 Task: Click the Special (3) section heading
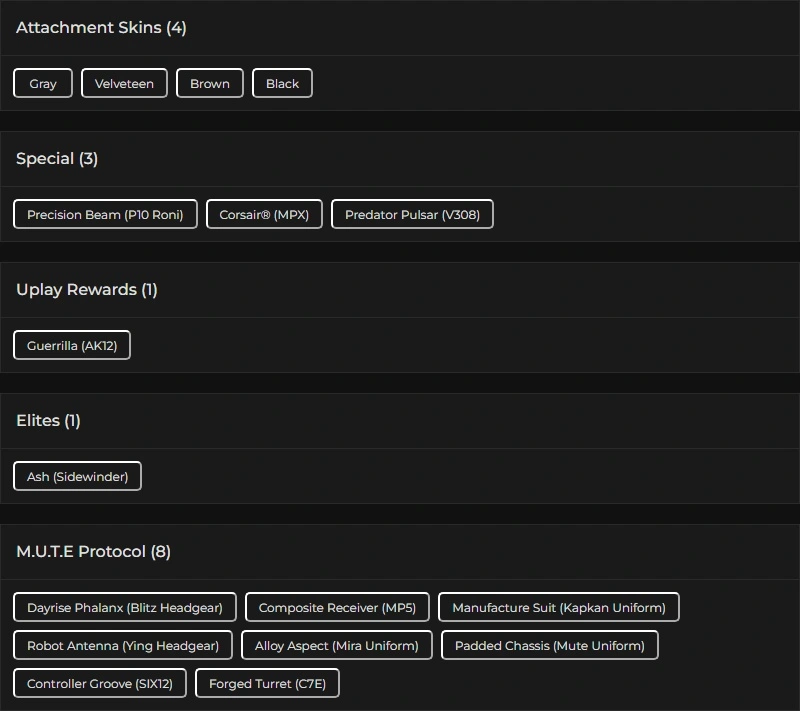pos(57,159)
